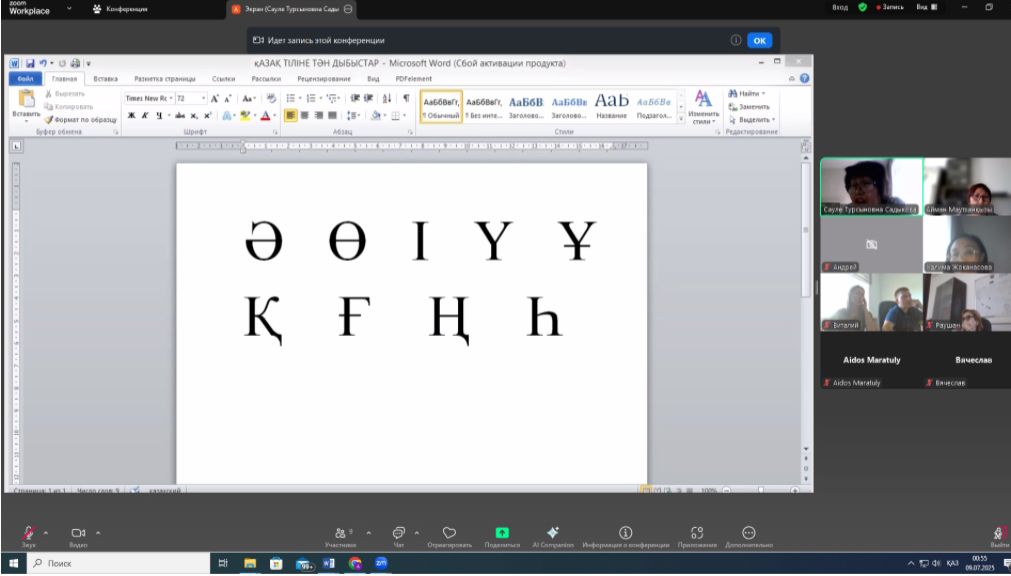
Task: Click the Word zoom level slider
Action: [x=761, y=490]
